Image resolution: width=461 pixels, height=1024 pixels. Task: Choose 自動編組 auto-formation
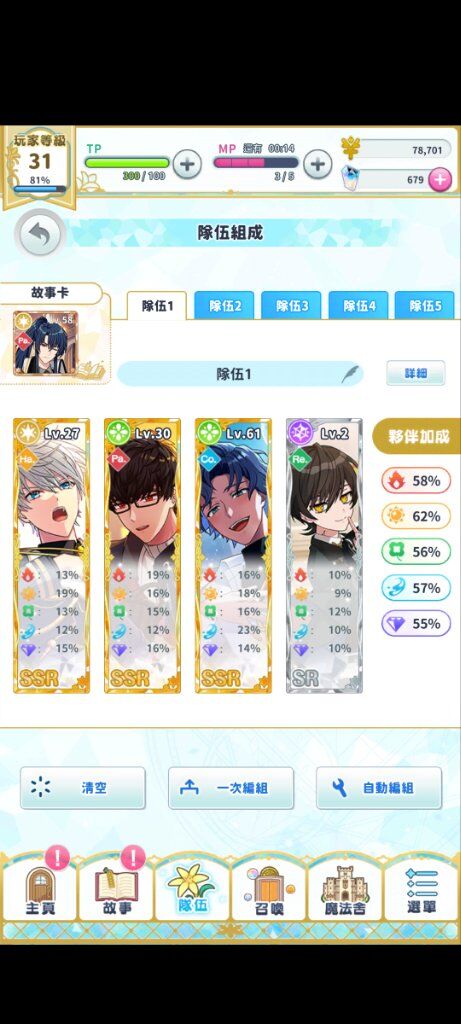tap(379, 788)
